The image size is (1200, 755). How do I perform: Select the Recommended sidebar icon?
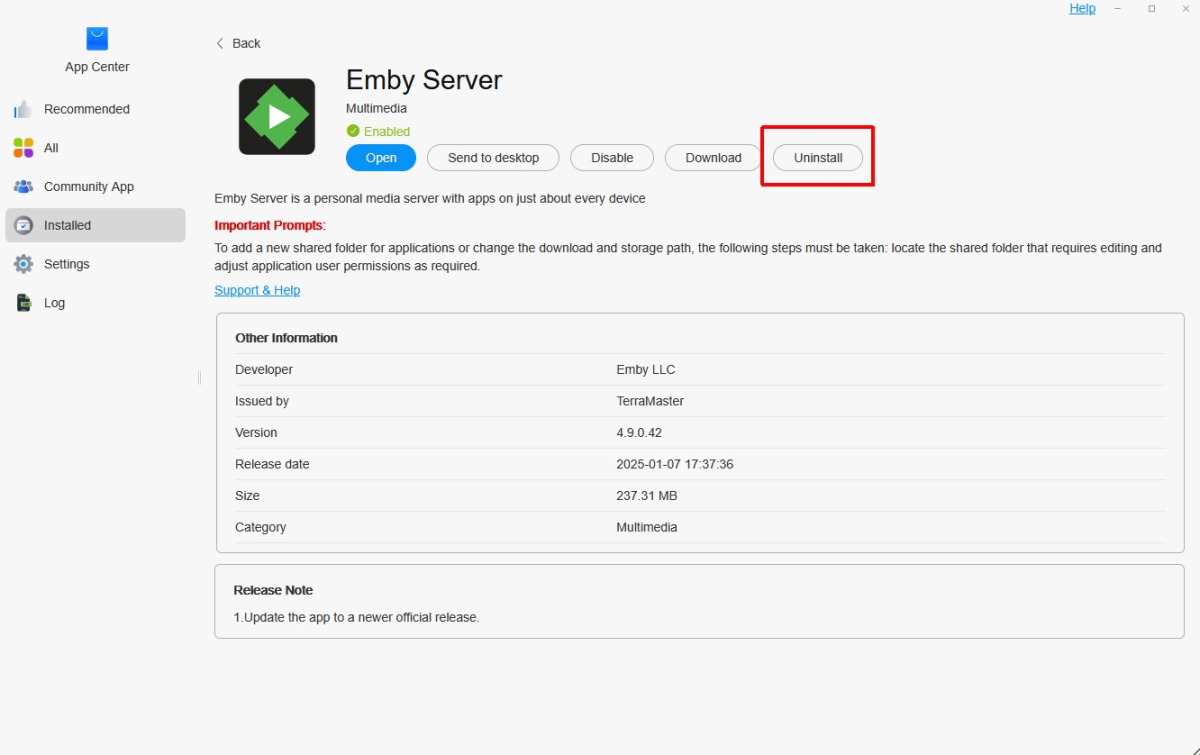click(21, 109)
